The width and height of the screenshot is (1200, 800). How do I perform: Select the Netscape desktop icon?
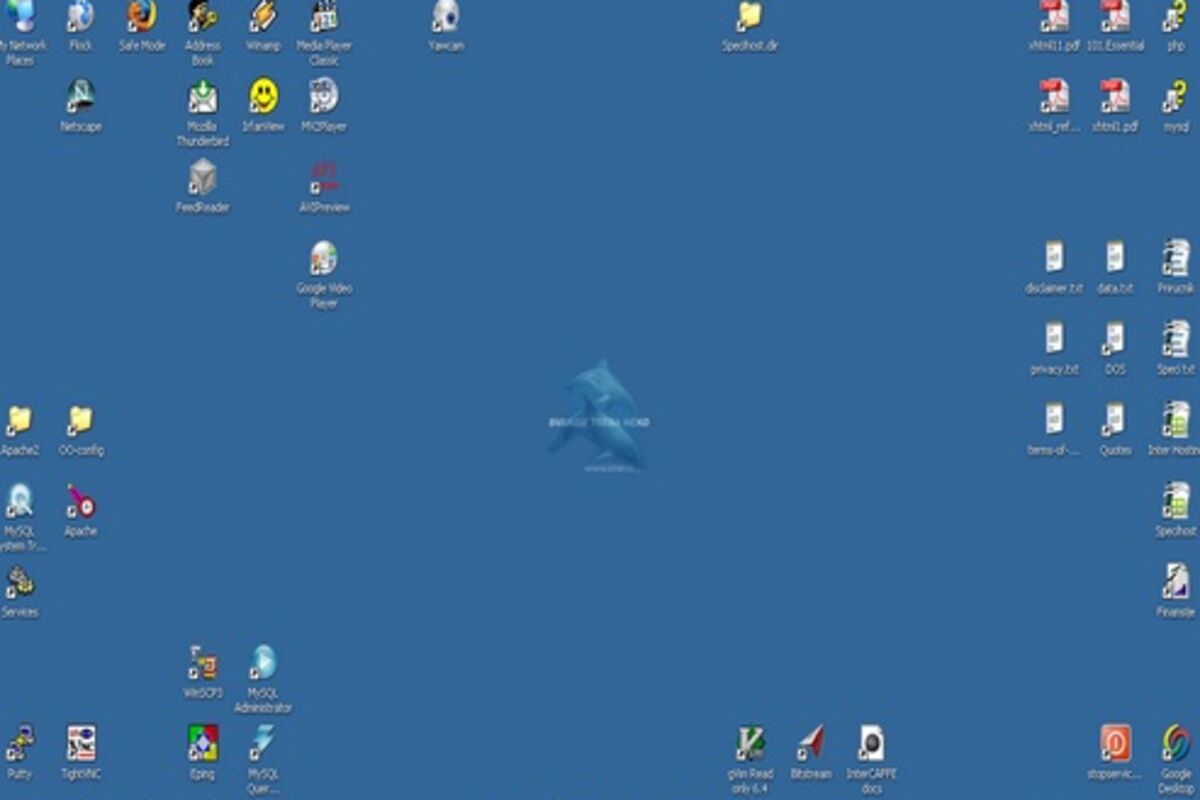(80, 97)
